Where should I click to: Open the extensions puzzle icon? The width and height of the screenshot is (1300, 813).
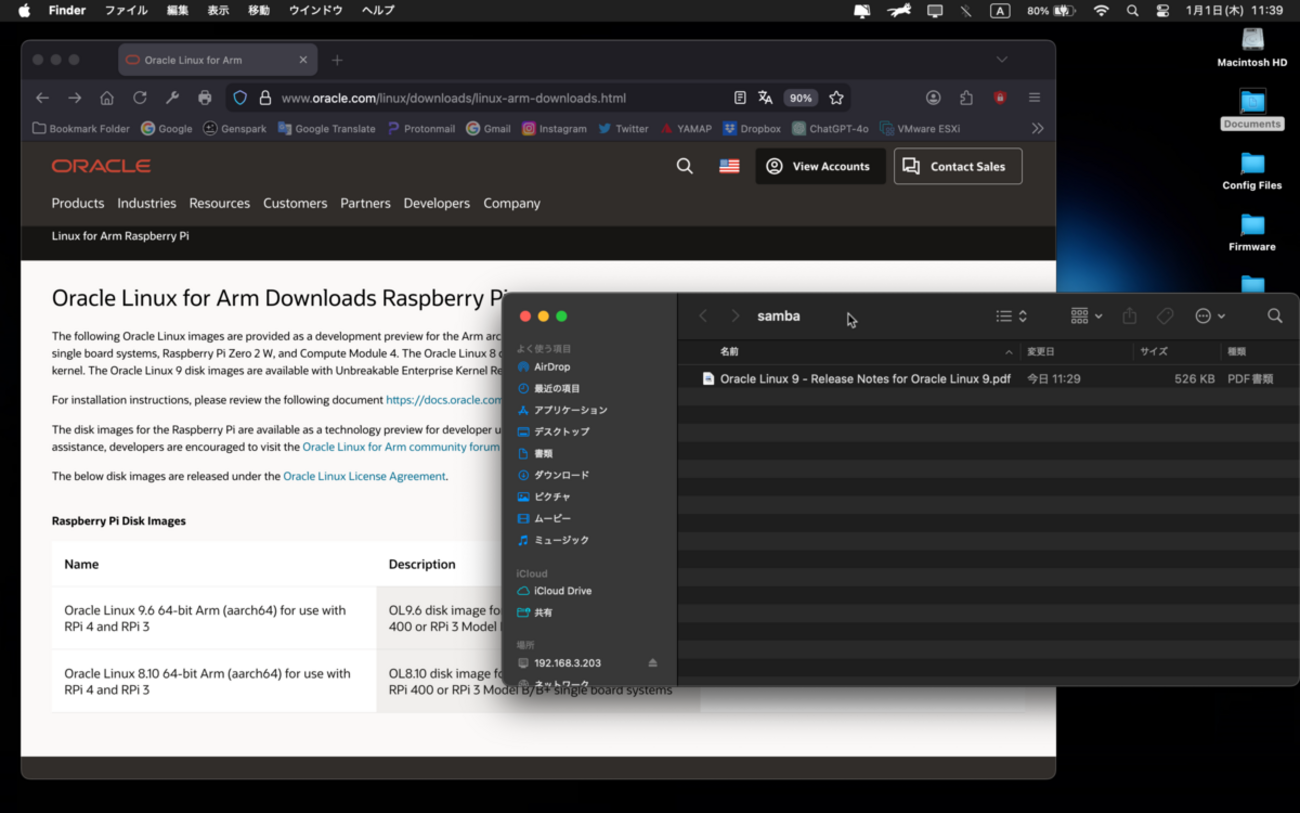tap(966, 98)
